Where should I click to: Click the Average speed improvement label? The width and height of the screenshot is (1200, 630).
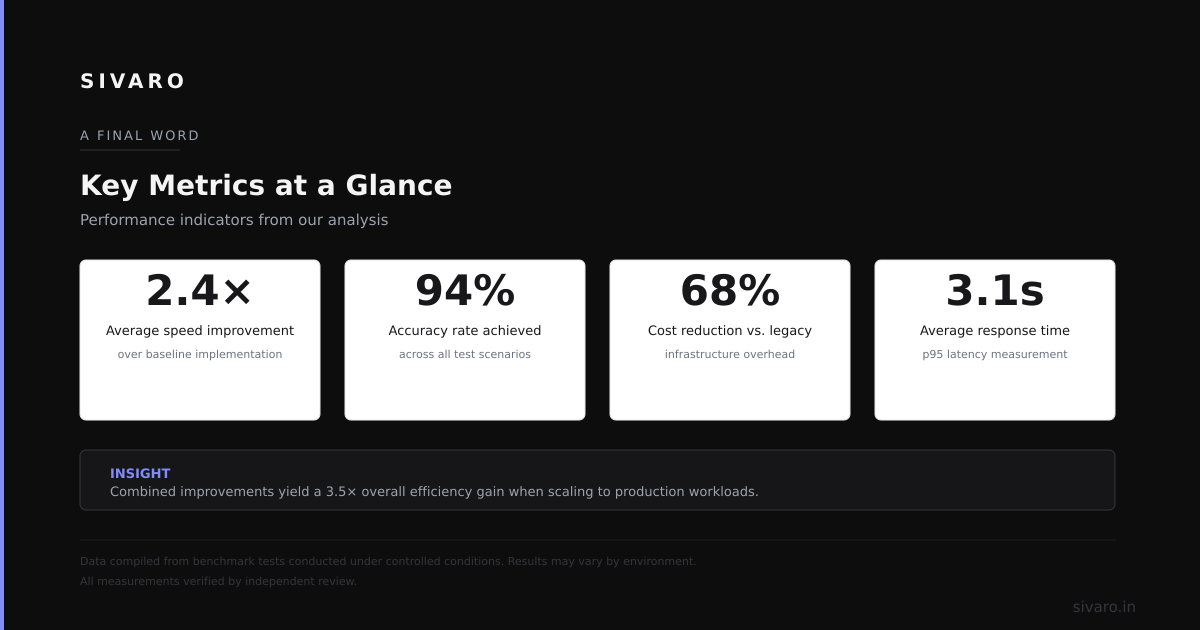200,331
